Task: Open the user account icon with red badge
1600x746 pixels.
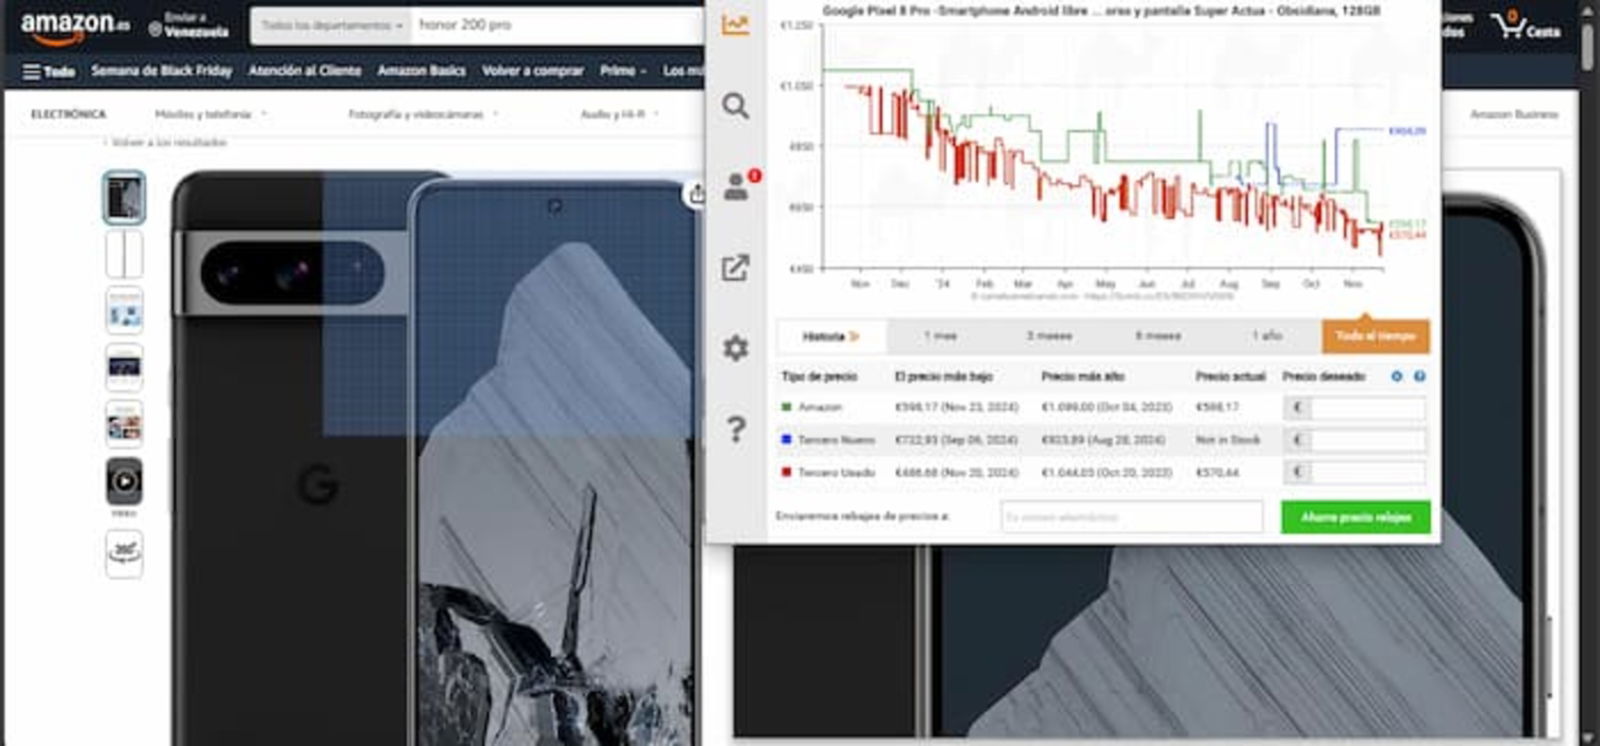Action: pos(737,186)
